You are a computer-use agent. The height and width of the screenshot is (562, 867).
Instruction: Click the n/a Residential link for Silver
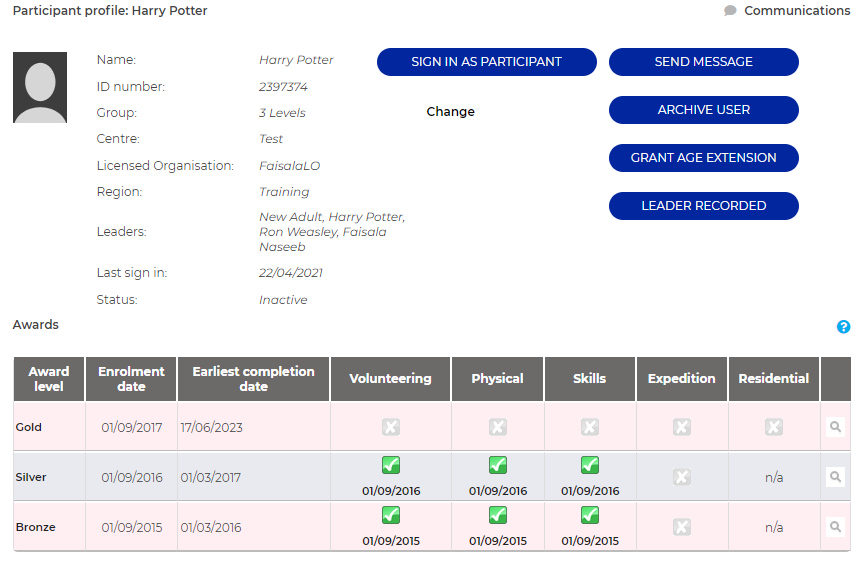pos(773,477)
